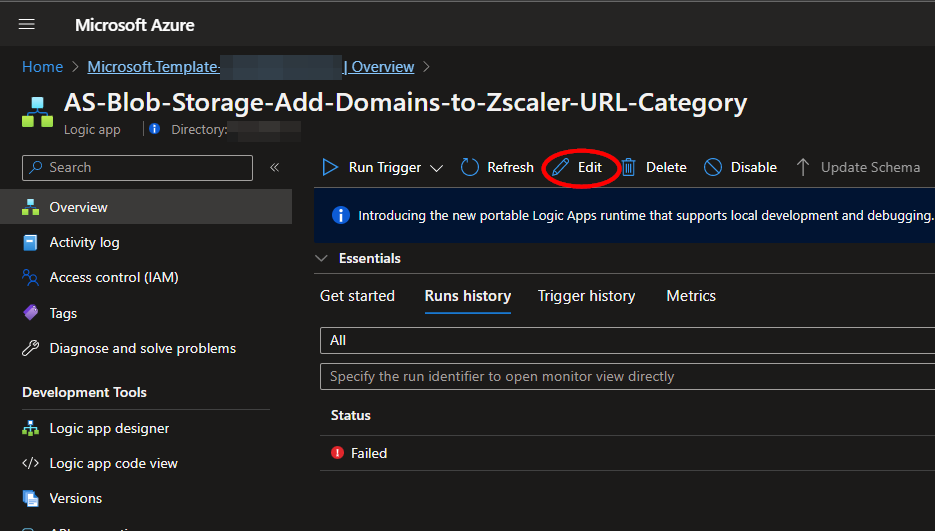This screenshot has width=935, height=531.
Task: Click the Directory info icon
Action: (154, 129)
